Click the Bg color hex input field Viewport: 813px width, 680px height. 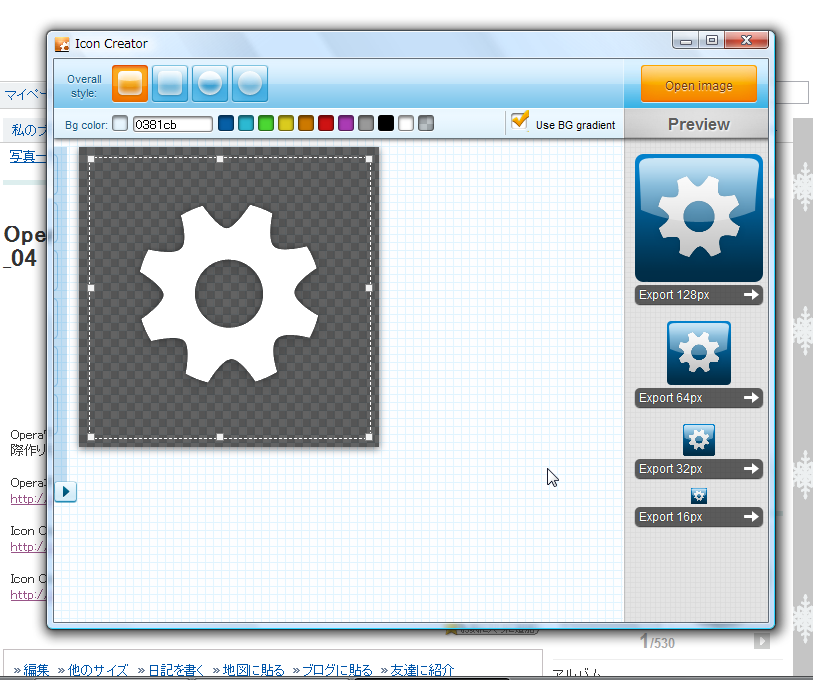173,124
